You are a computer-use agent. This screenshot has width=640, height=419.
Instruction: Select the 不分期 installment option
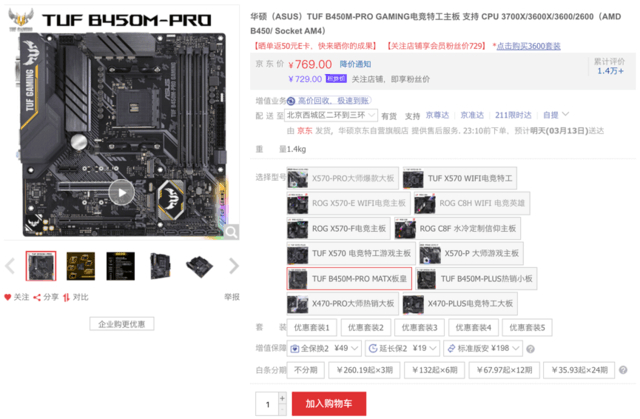coord(306,370)
